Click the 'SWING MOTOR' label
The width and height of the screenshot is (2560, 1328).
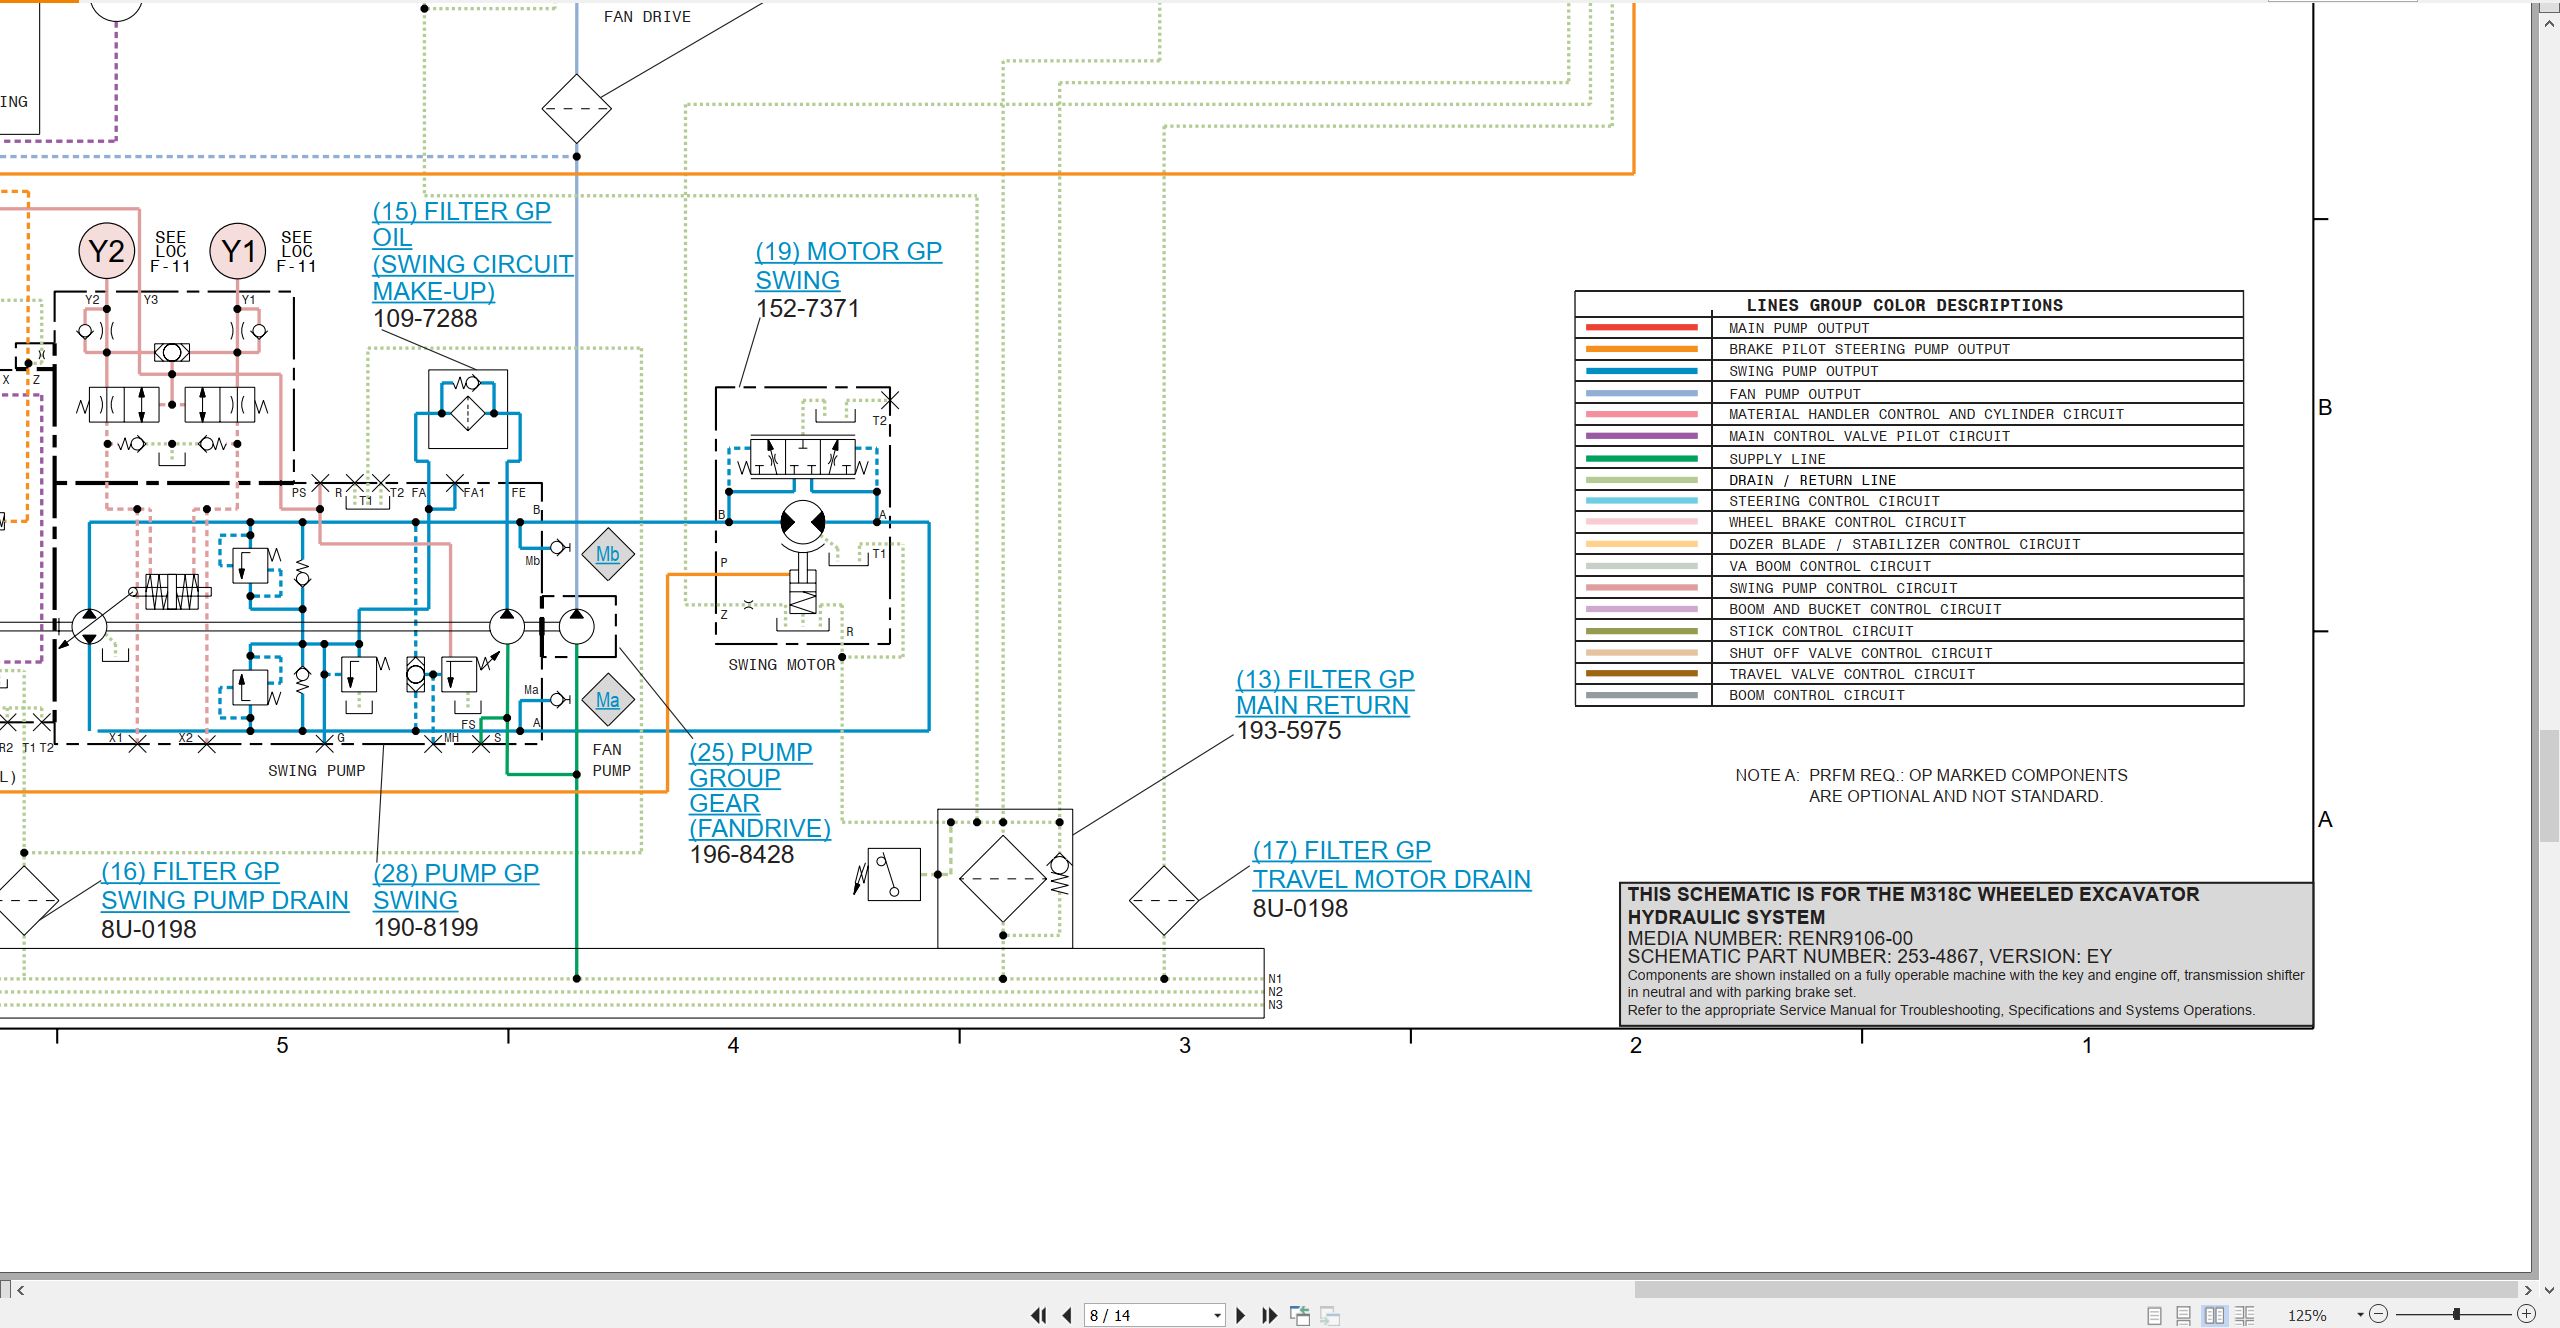point(782,665)
